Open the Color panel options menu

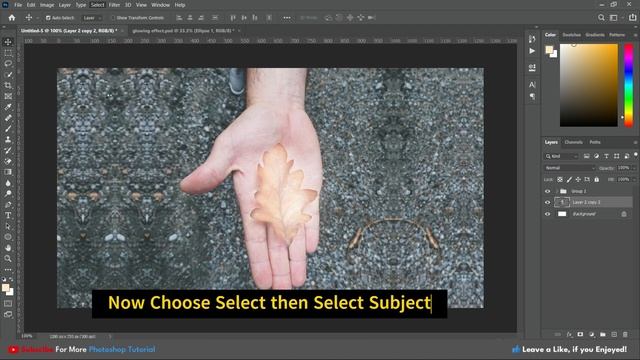635,35
